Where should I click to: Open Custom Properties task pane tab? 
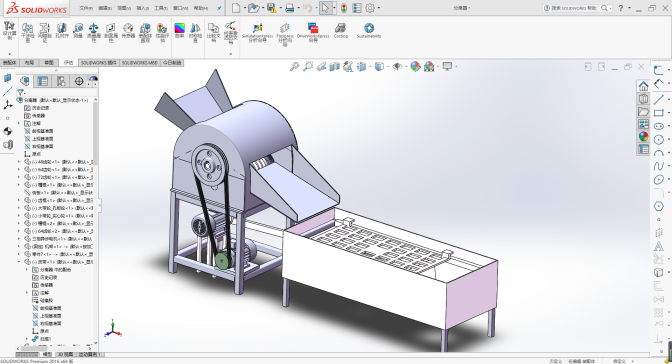(x=643, y=149)
